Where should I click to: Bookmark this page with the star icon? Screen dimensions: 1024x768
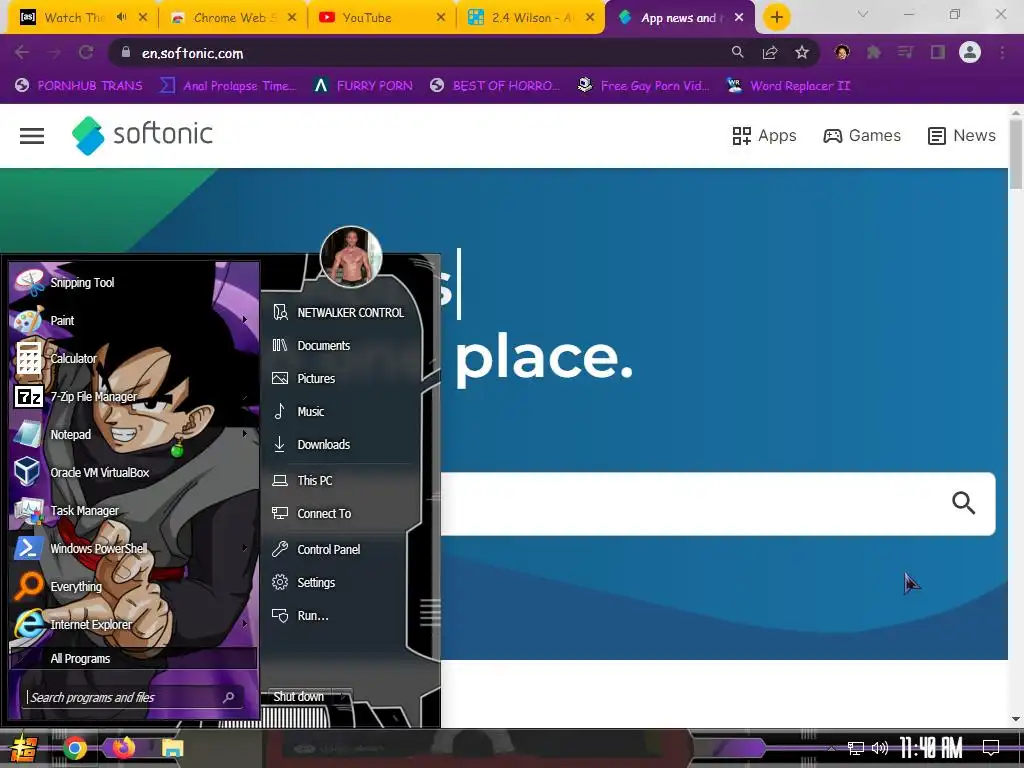[x=802, y=52]
